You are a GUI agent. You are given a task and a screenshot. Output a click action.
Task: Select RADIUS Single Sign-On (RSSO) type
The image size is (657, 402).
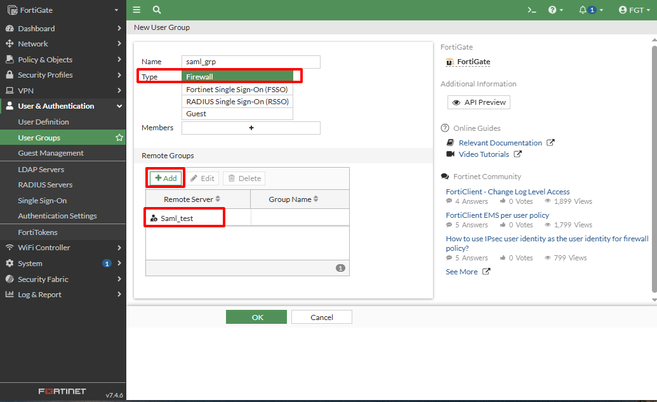click(x=237, y=101)
